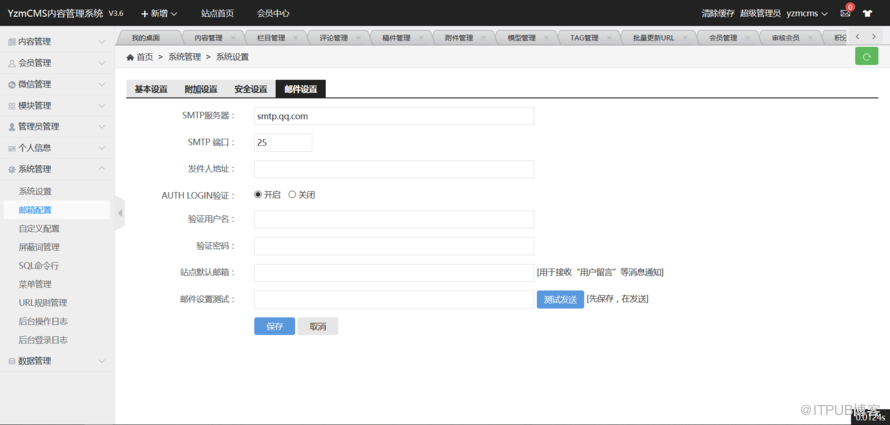Open the 我的桌面 page tab
The height and width of the screenshot is (425, 890).
pyautogui.click(x=146, y=38)
